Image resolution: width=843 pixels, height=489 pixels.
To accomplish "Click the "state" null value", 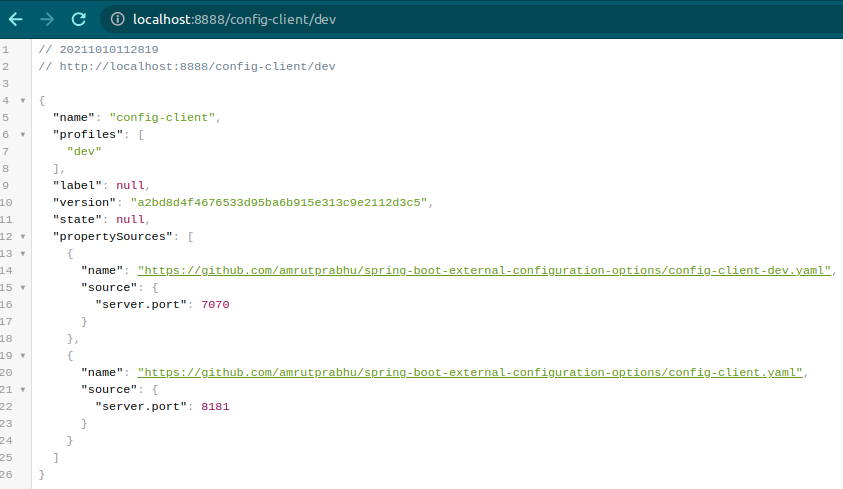I will [x=130, y=220].
